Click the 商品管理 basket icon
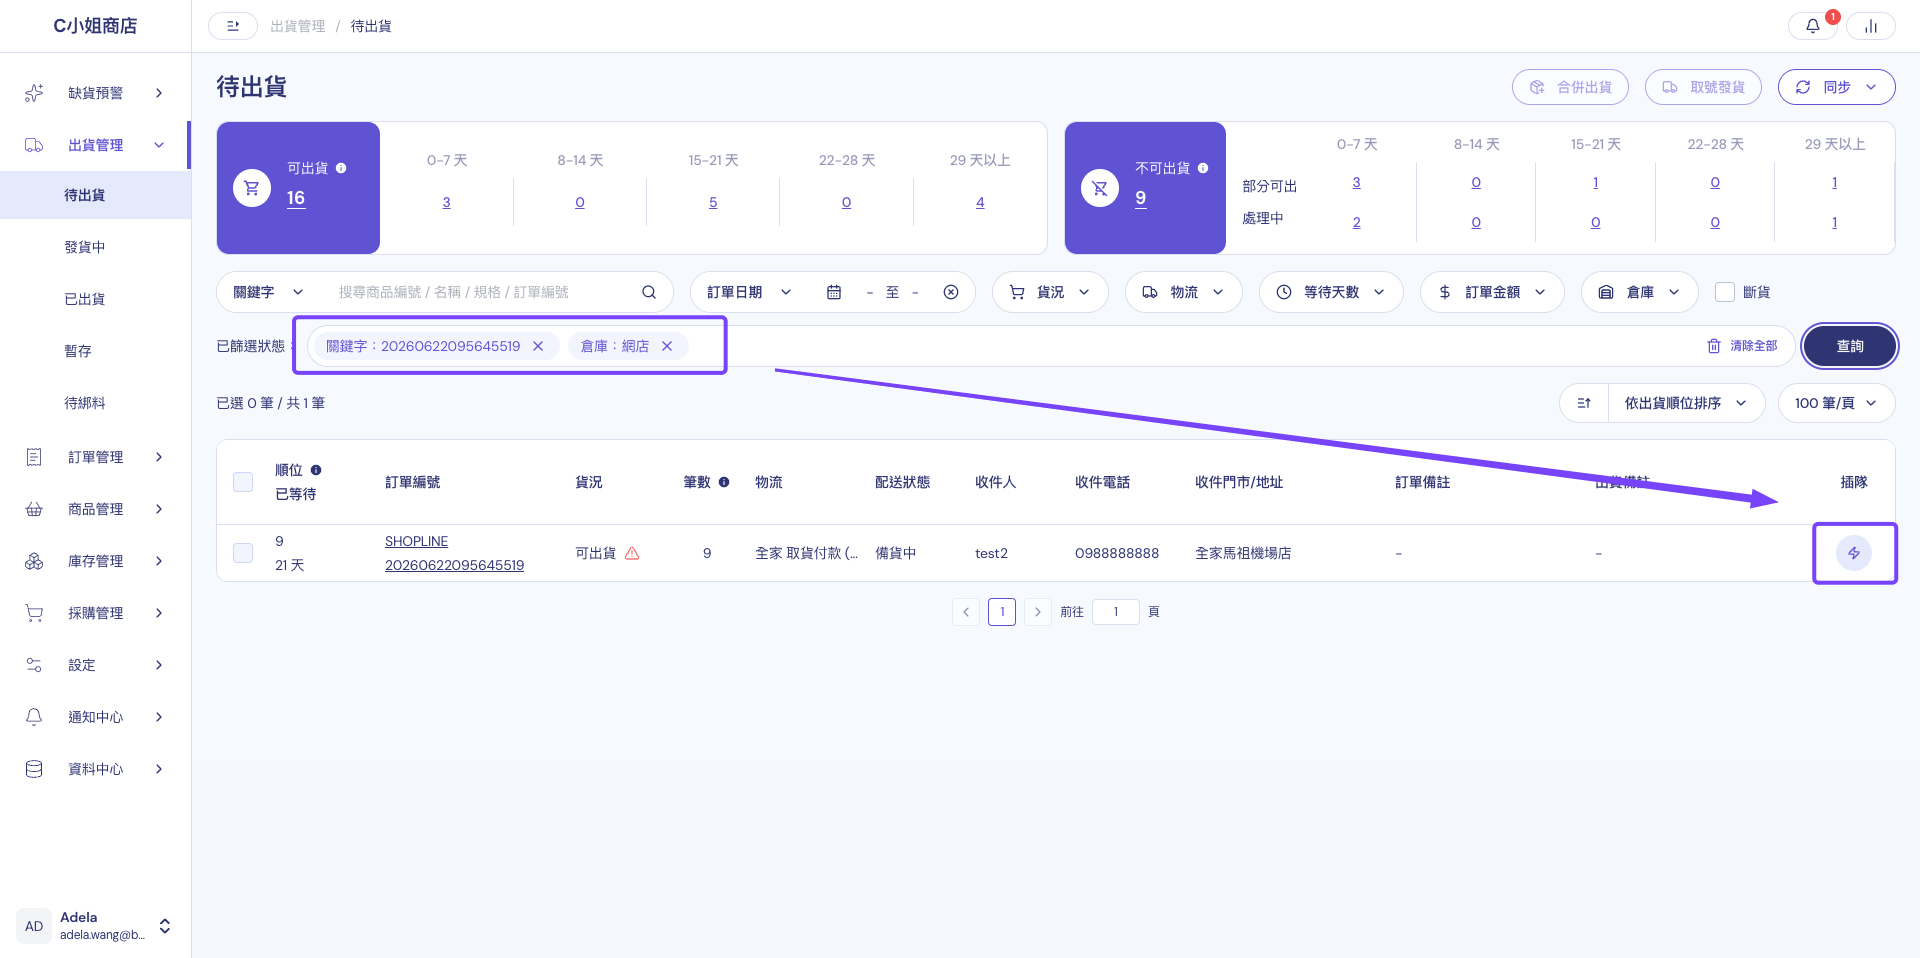Image resolution: width=1920 pixels, height=958 pixels. tap(34, 509)
